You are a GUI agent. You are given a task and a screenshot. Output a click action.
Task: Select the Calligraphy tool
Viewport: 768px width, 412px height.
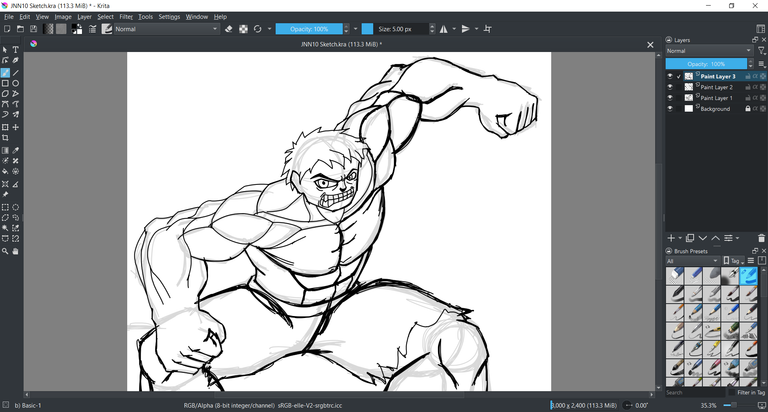coord(16,61)
